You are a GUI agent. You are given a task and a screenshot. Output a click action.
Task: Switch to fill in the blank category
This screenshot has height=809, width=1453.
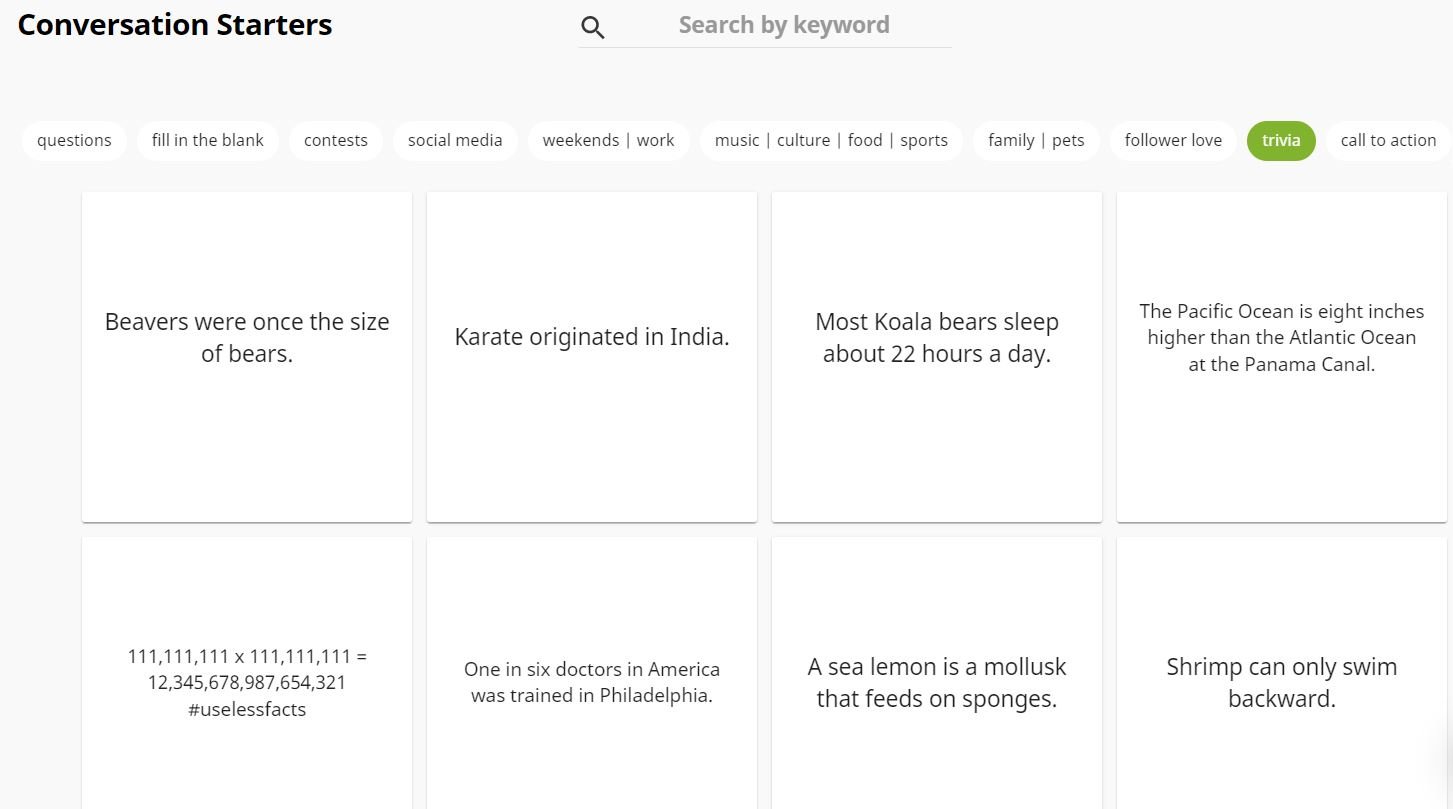208,140
